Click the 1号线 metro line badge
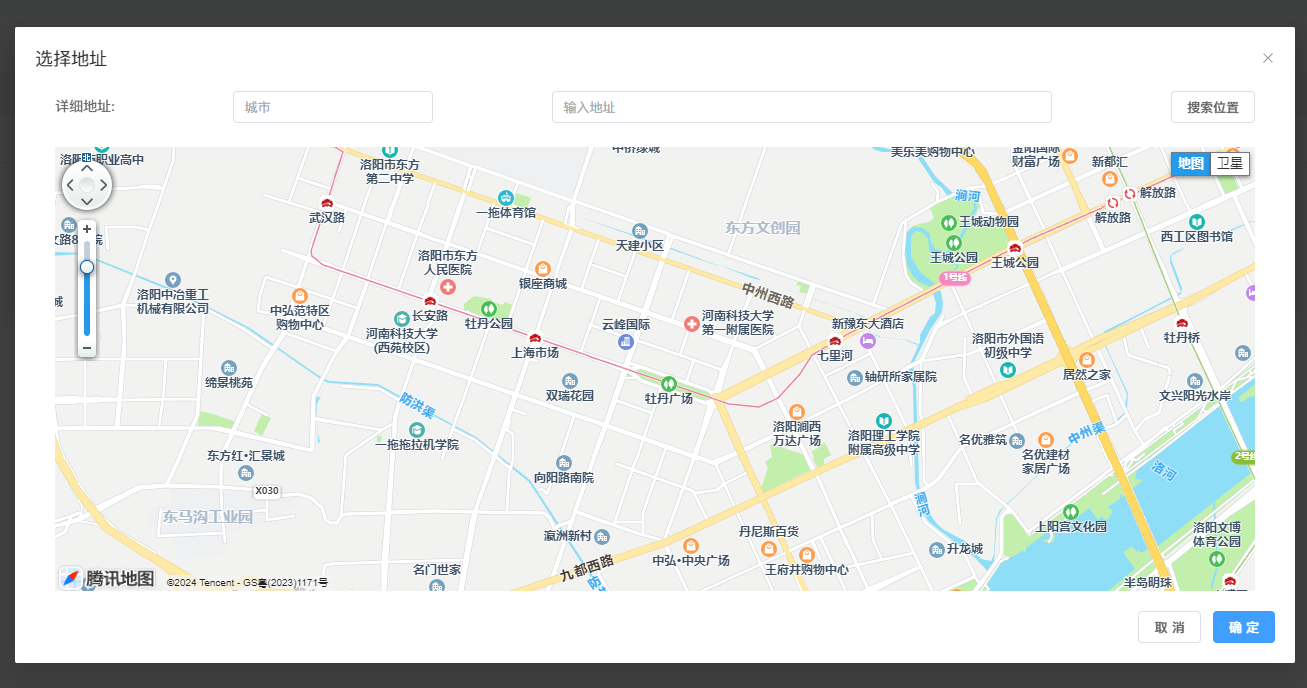 click(955, 277)
